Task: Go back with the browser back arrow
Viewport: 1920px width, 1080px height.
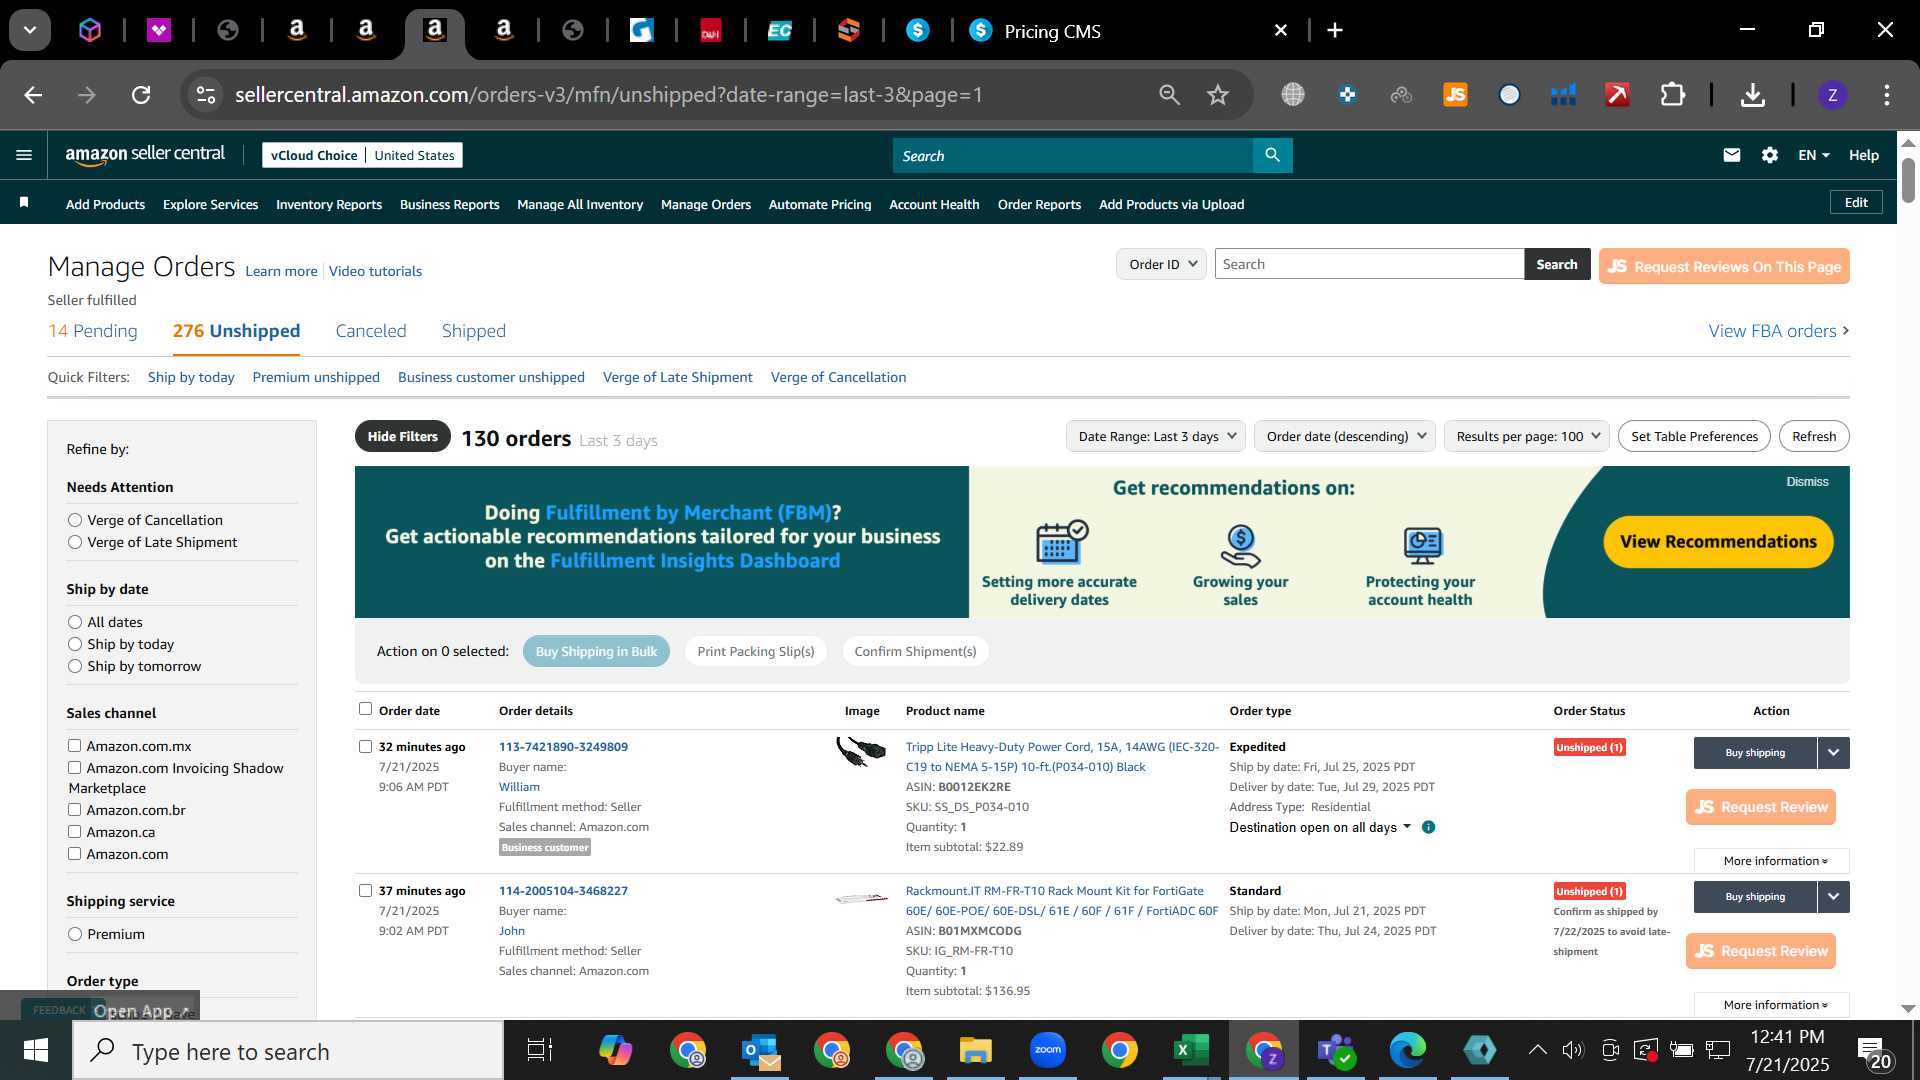Action: [33, 95]
